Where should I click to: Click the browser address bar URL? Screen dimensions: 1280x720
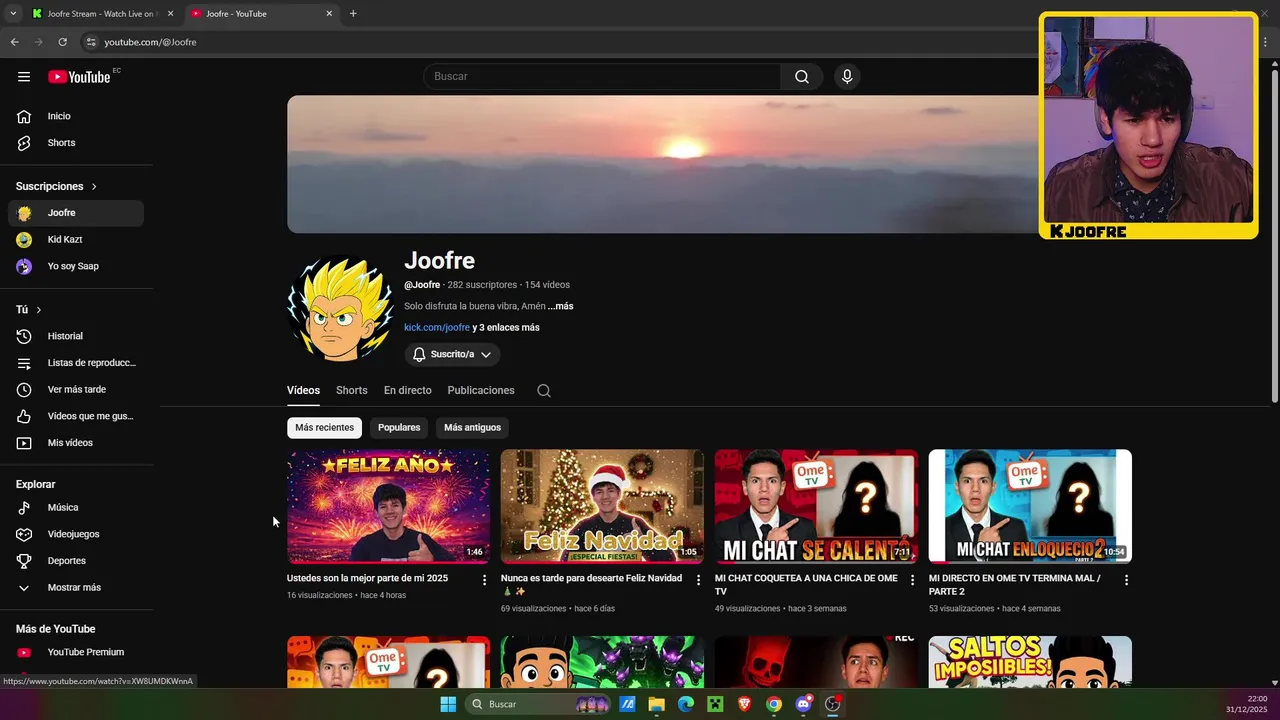150,42
